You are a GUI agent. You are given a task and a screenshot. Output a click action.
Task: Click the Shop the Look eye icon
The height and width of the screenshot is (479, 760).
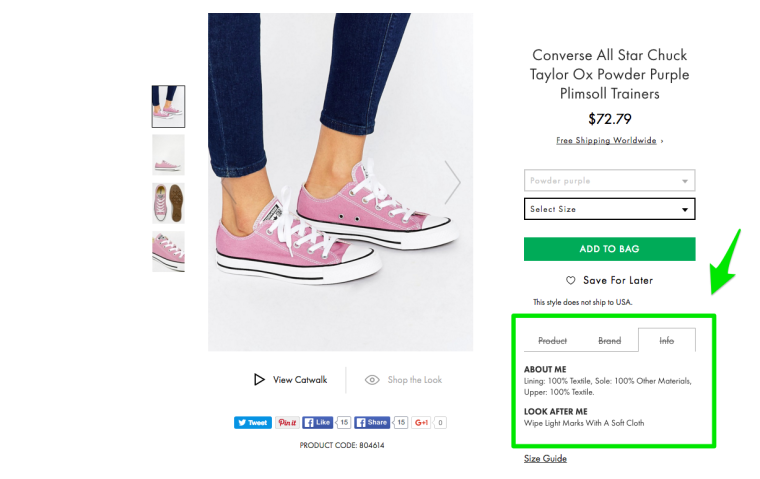click(372, 380)
